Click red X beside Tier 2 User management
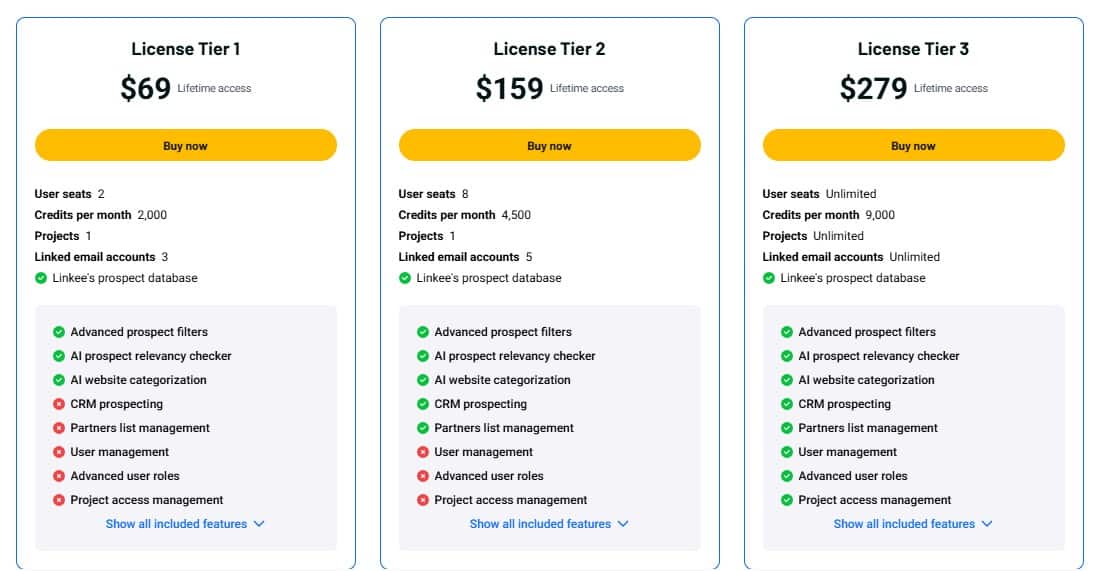 pyautogui.click(x=423, y=452)
